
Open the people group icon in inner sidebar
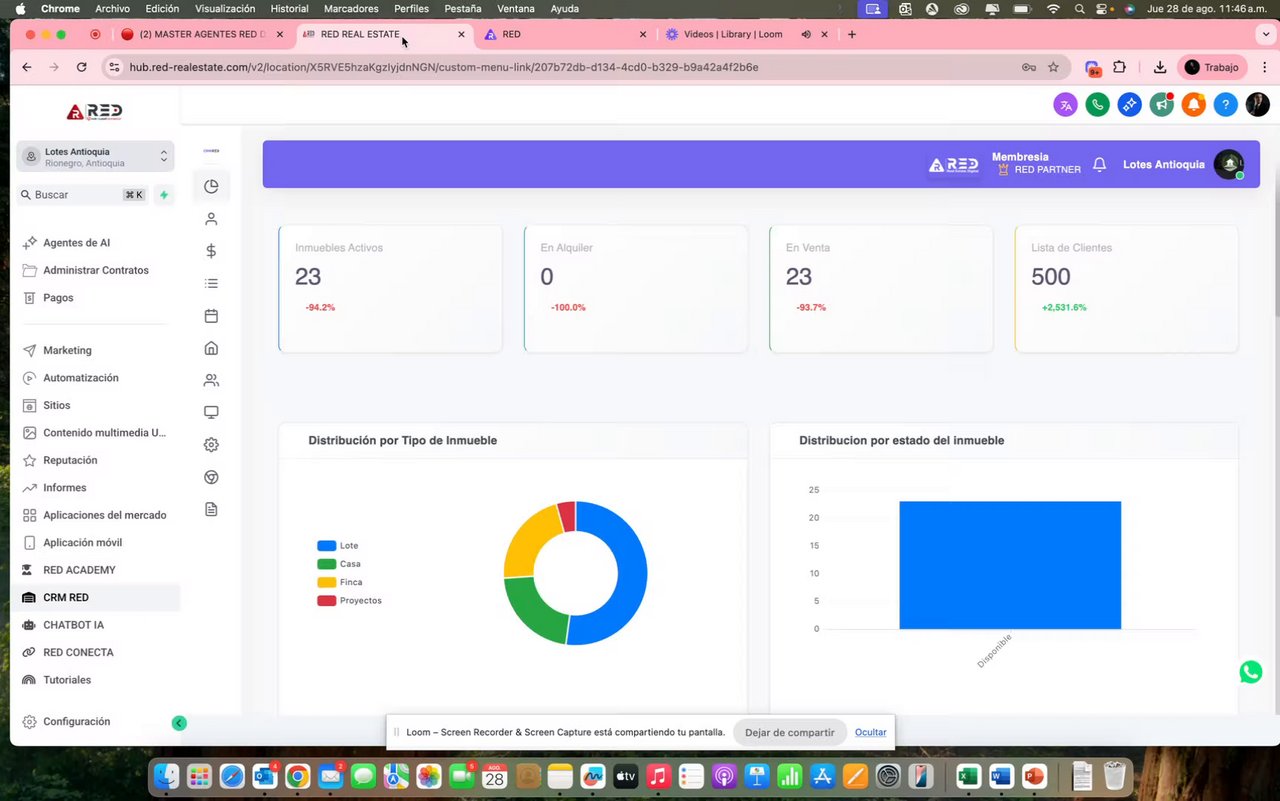click(211, 380)
